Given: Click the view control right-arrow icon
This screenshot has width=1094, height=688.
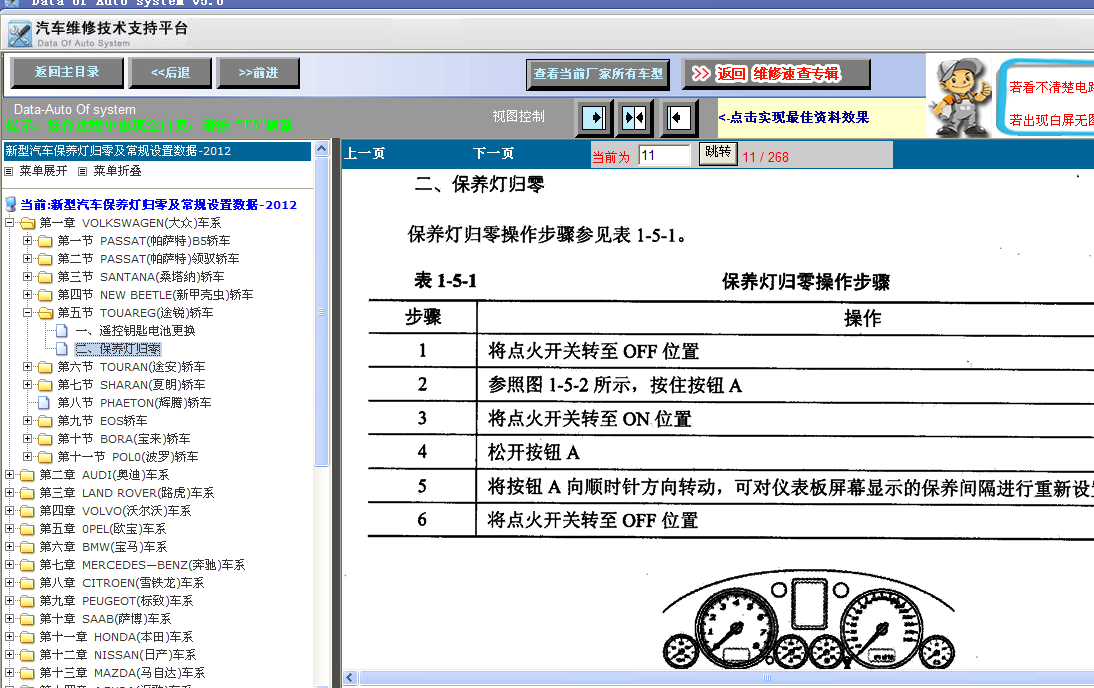Looking at the screenshot, I should [594, 117].
